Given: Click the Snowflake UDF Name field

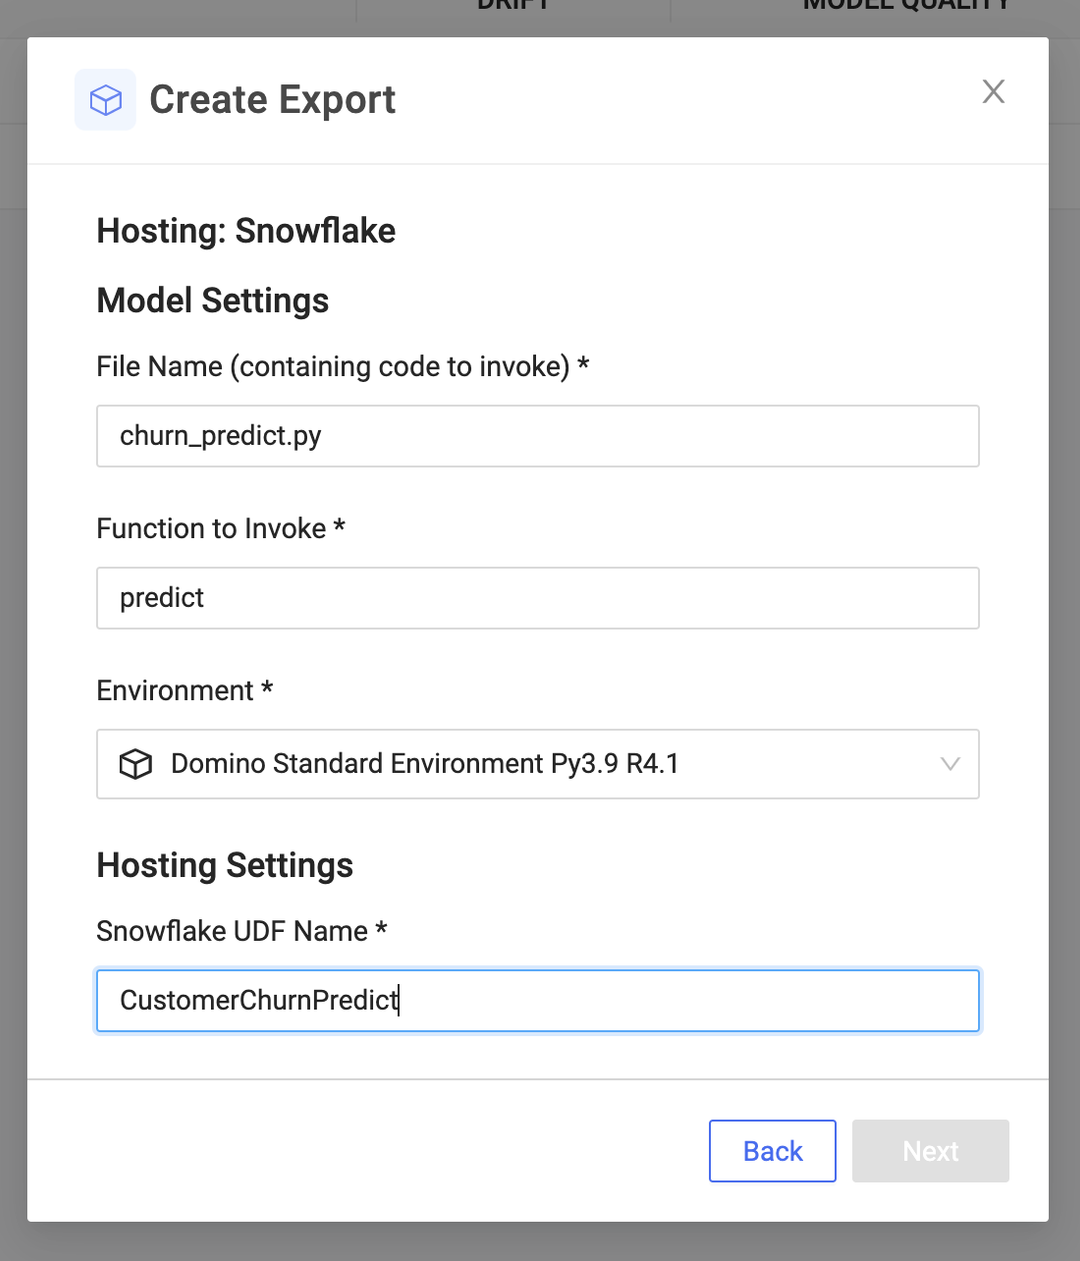Looking at the screenshot, I should [538, 1000].
